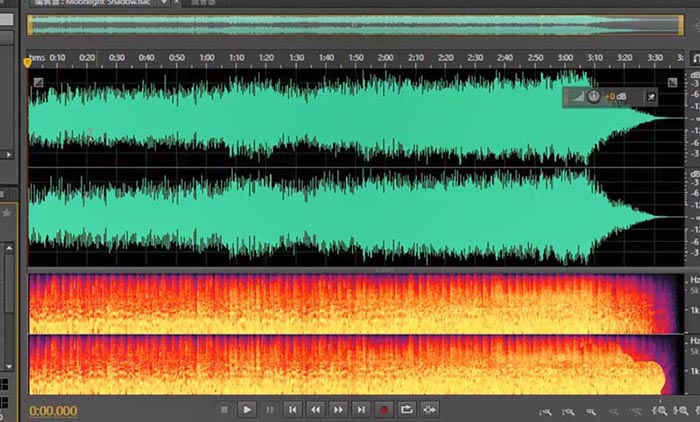Viewport: 700px width, 422px height.
Task: Click the timecode display 0:00.000
Action: tap(53, 410)
